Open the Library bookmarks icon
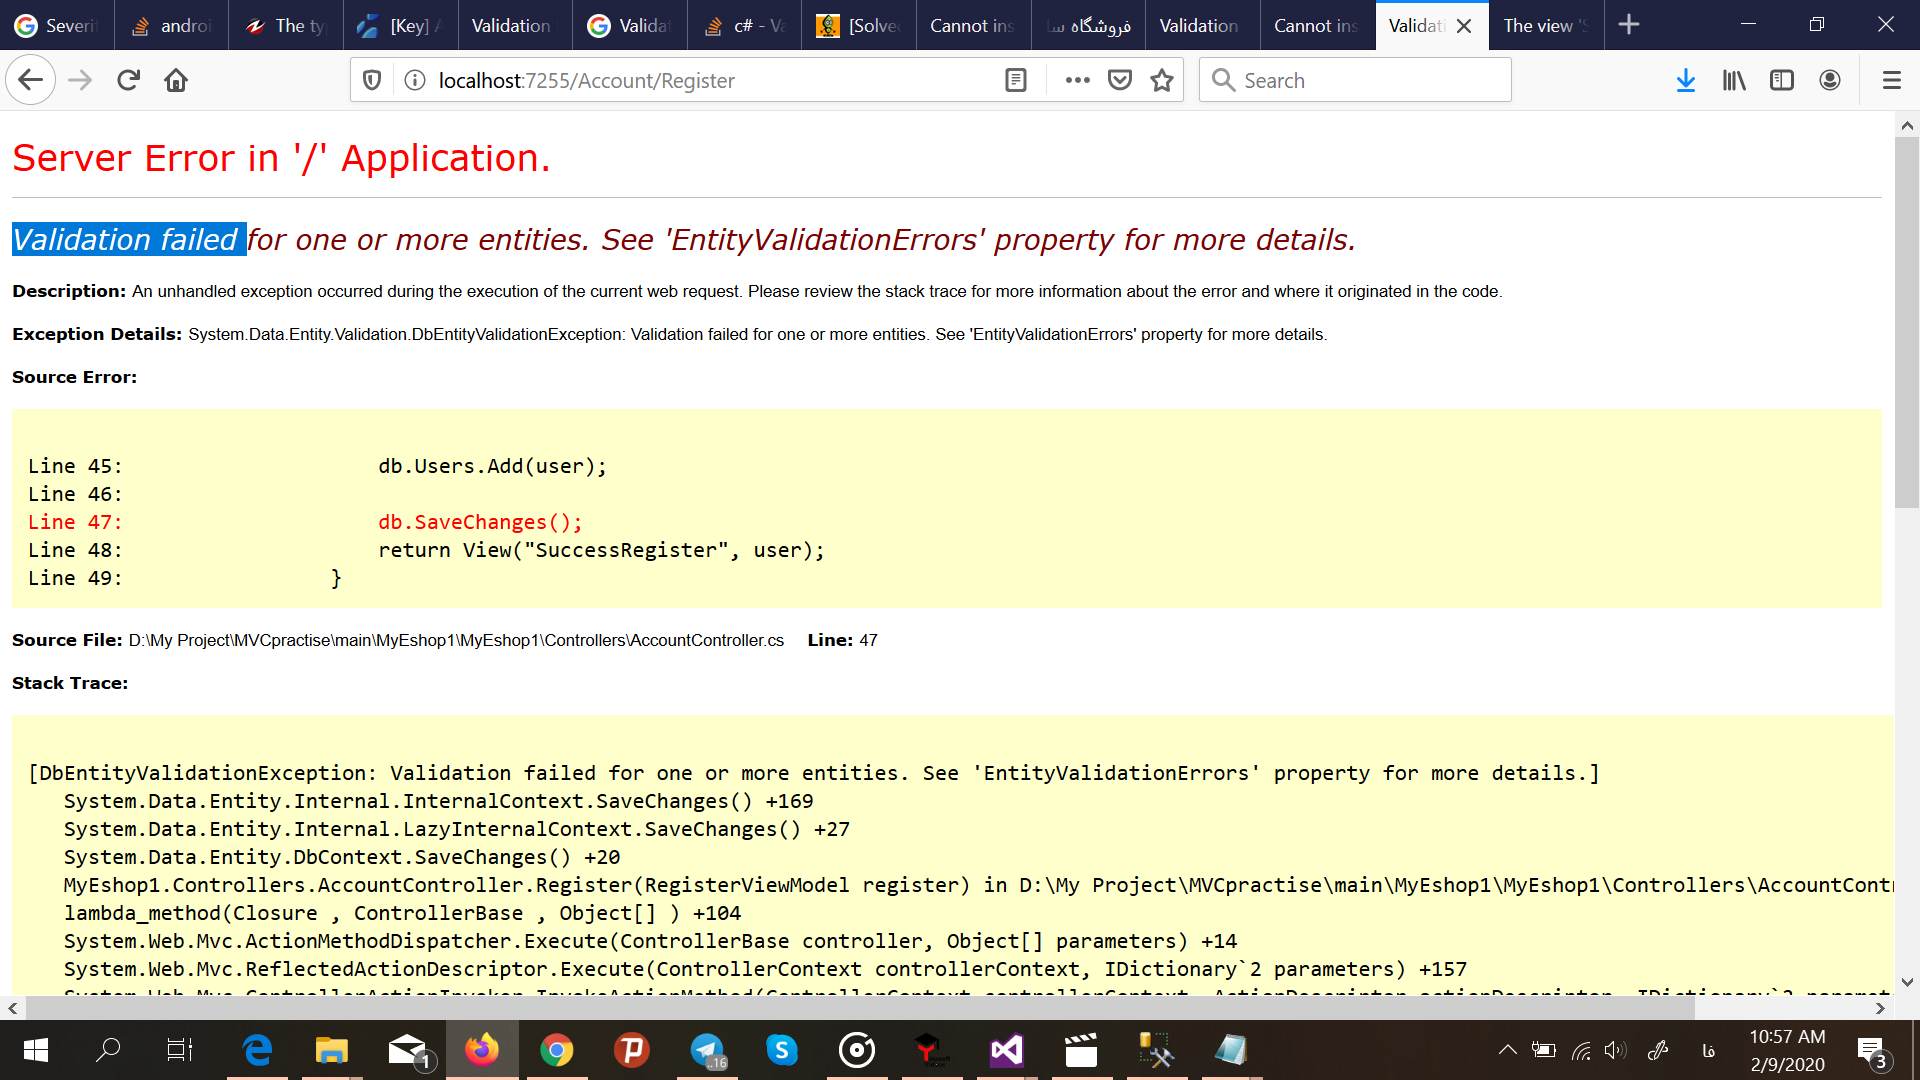Viewport: 1920px width, 1080px height. pos(1734,80)
